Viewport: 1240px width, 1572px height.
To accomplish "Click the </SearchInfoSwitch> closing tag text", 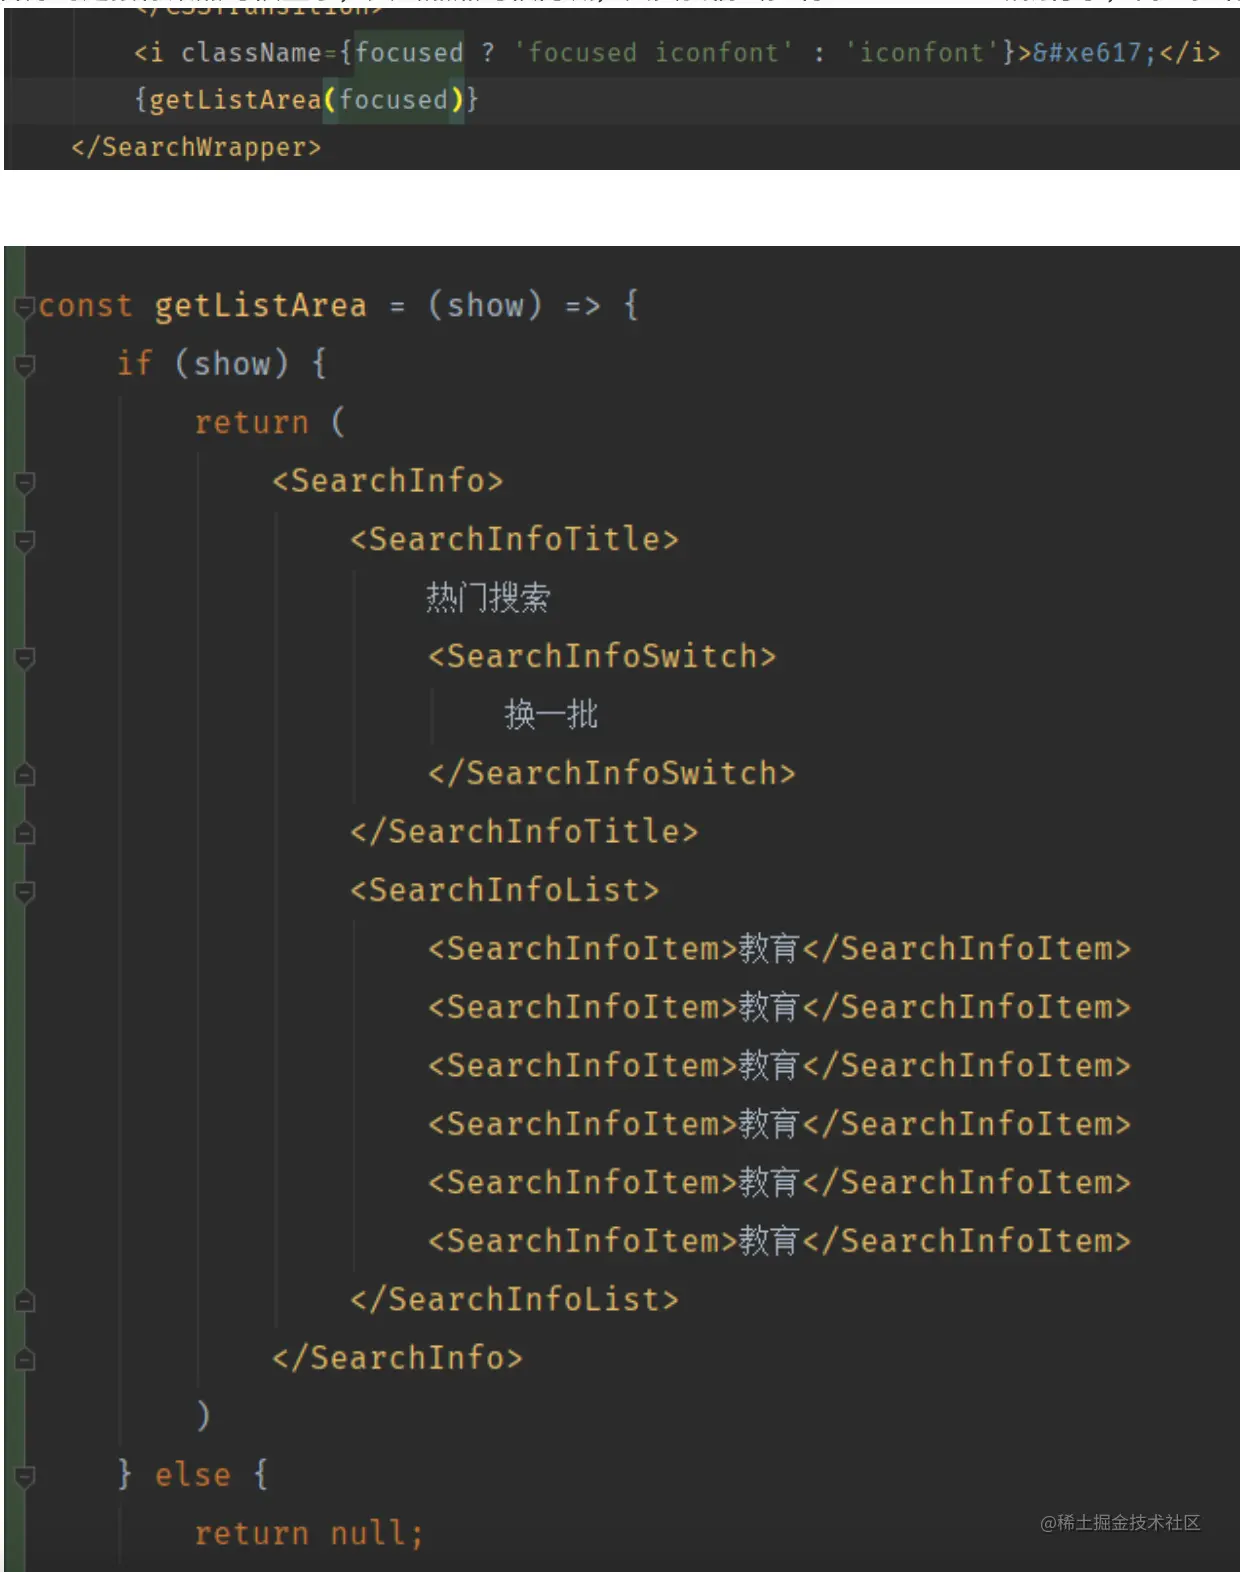I will click(612, 773).
